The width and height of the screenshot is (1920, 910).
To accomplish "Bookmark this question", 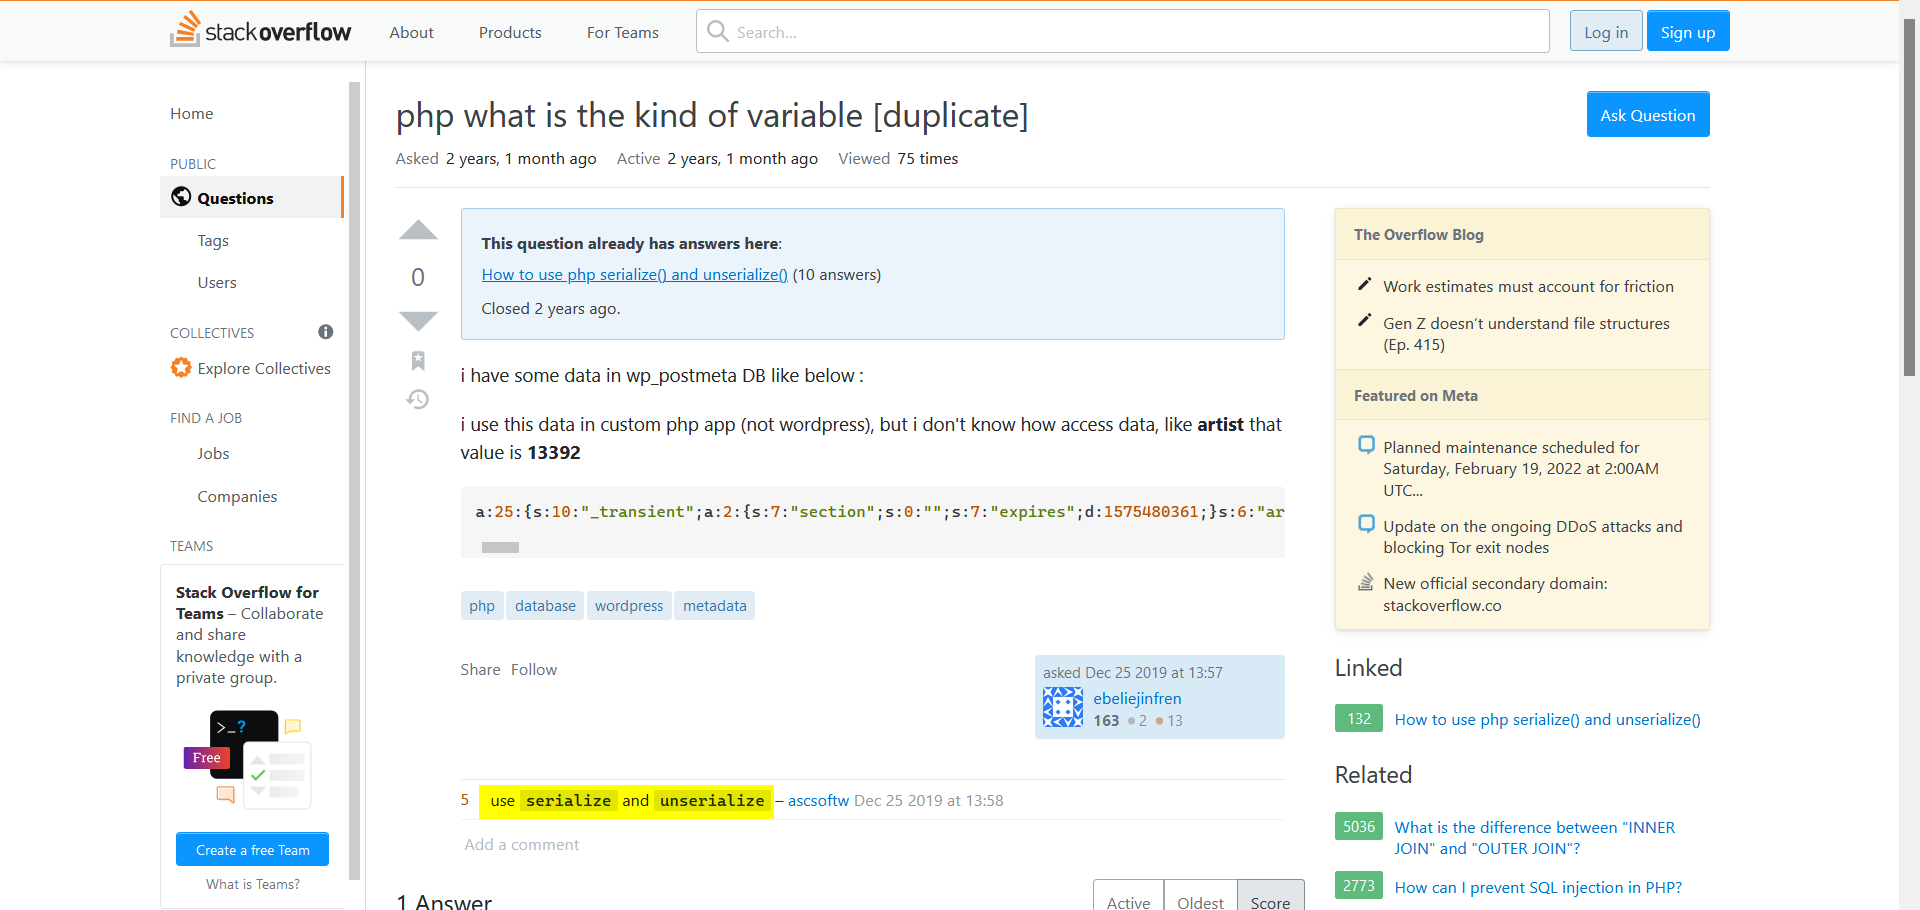I will point(418,361).
